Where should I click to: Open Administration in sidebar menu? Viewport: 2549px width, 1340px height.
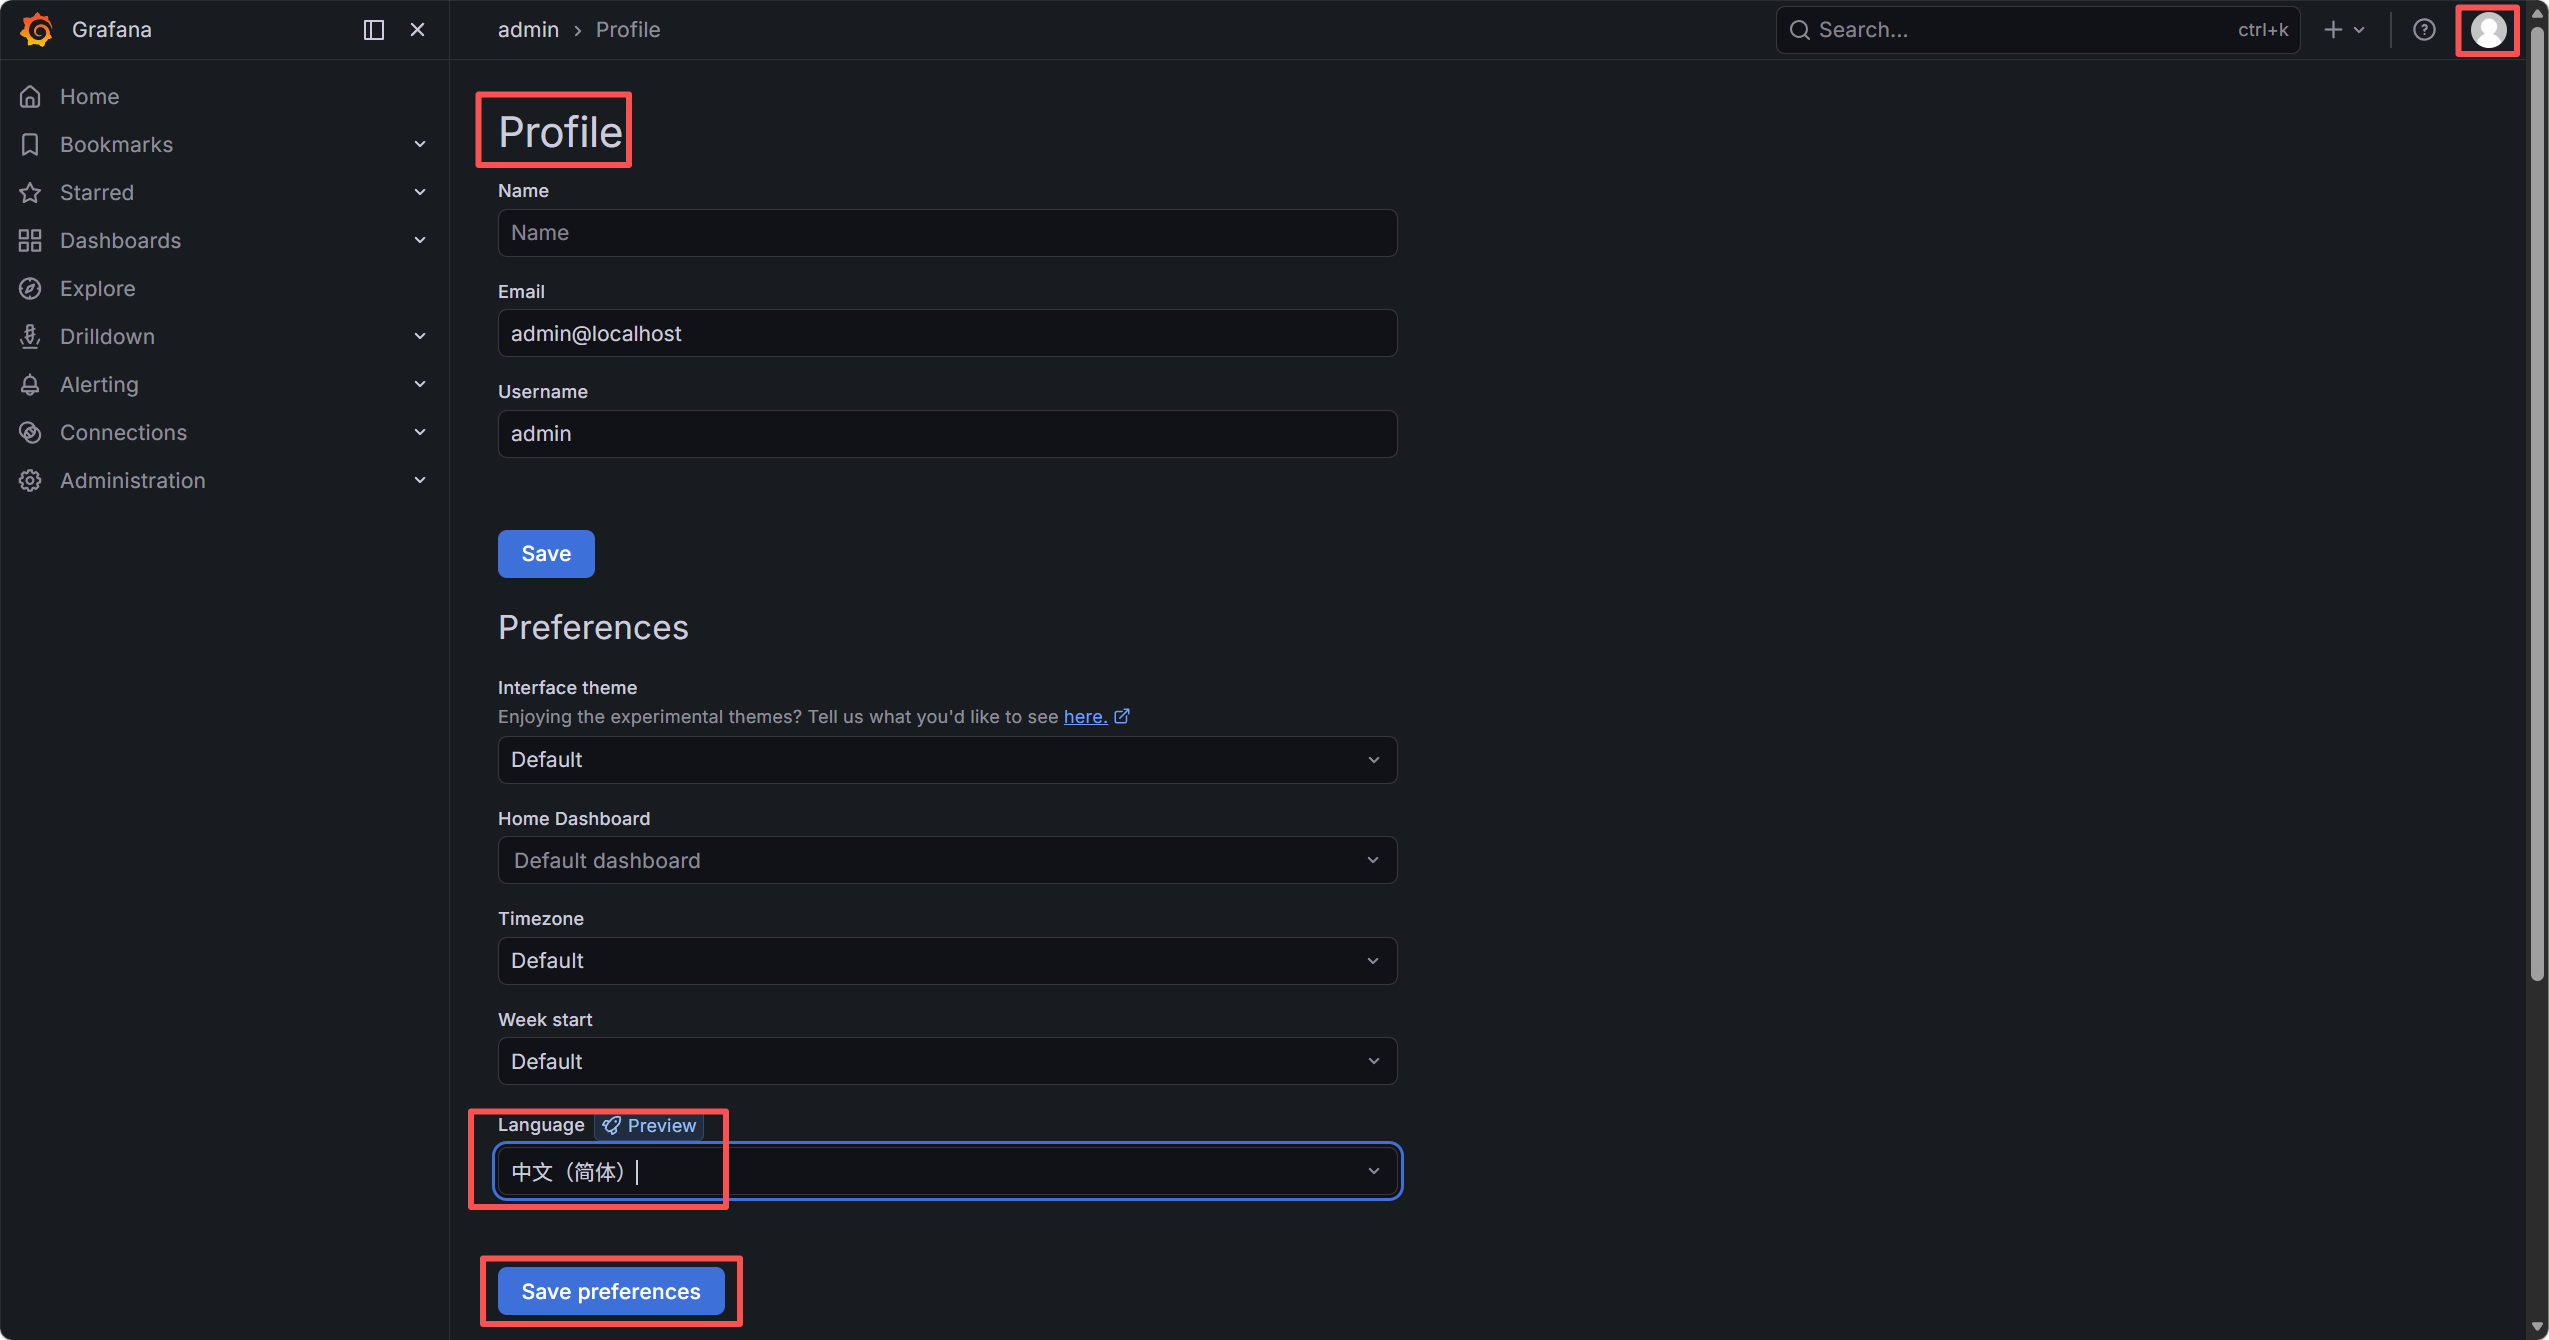pos(132,481)
